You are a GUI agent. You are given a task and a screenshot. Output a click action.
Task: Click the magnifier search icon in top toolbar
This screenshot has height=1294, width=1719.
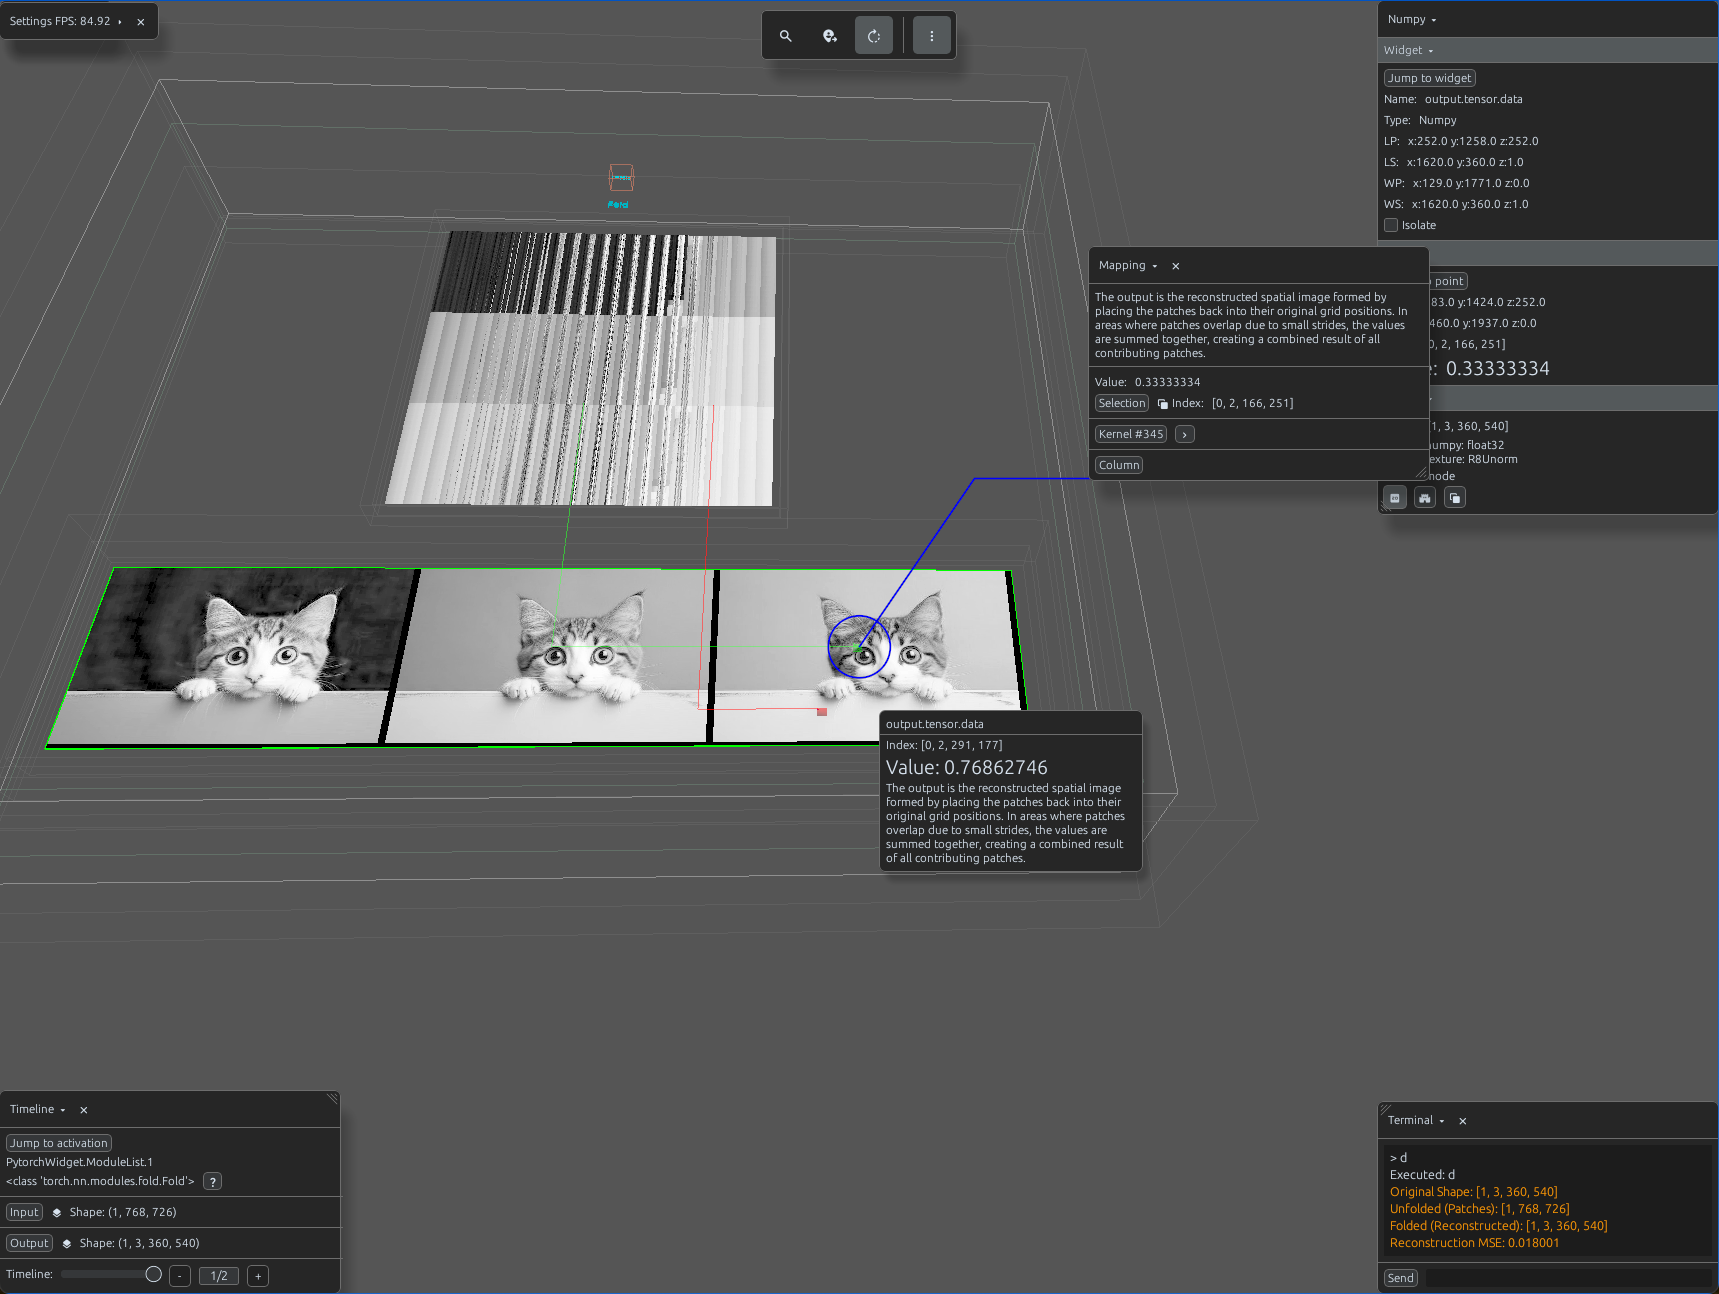tap(786, 36)
